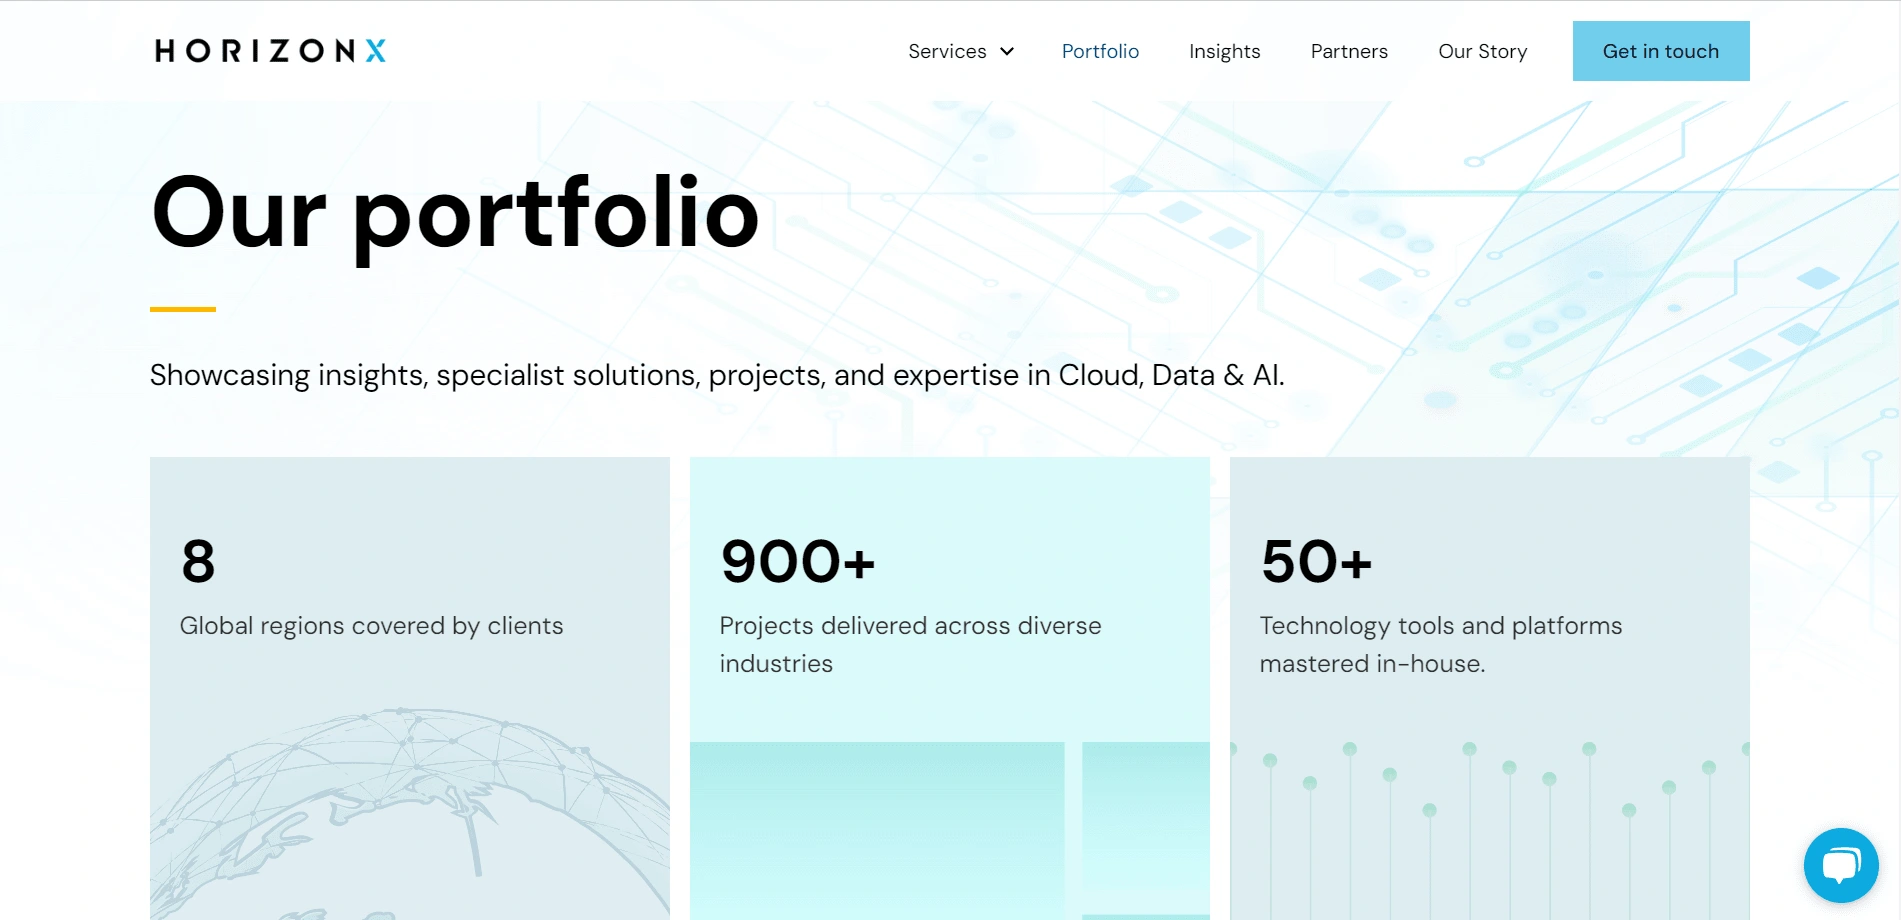The image size is (1901, 920).
Task: Click the lollipop chart graphic in 50+ card
Action: [x=1490, y=830]
